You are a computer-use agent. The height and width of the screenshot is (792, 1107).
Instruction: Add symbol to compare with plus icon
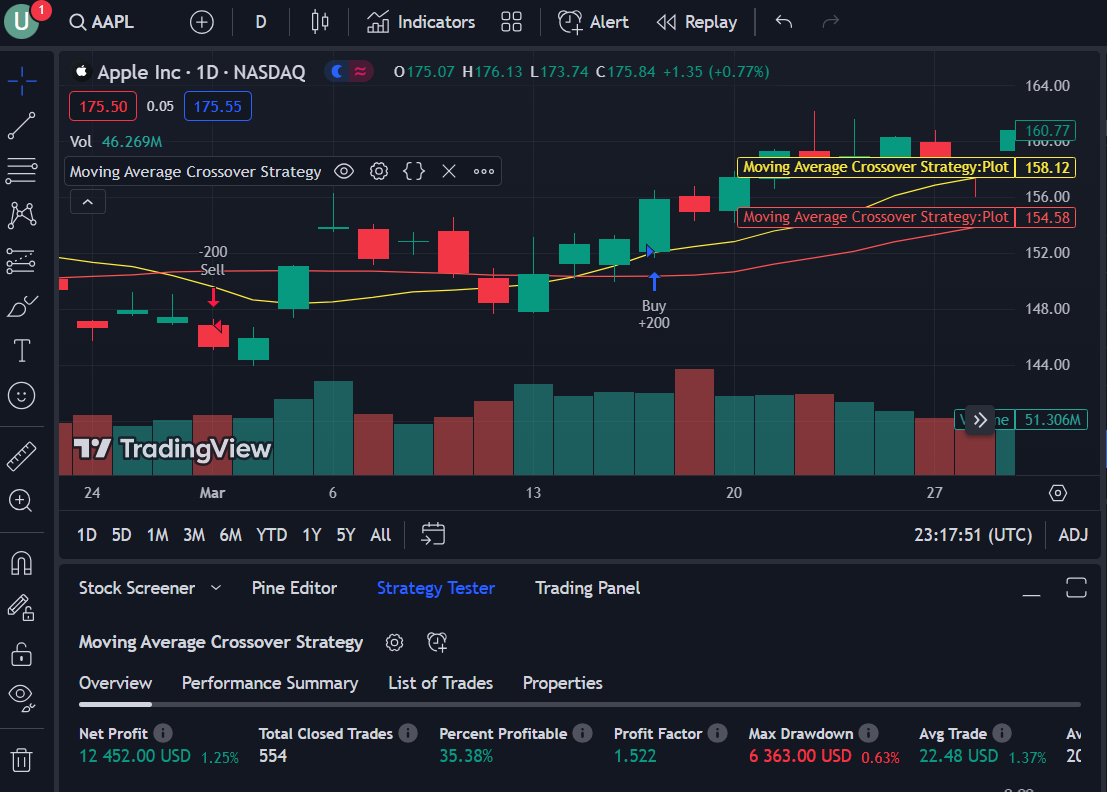202,22
